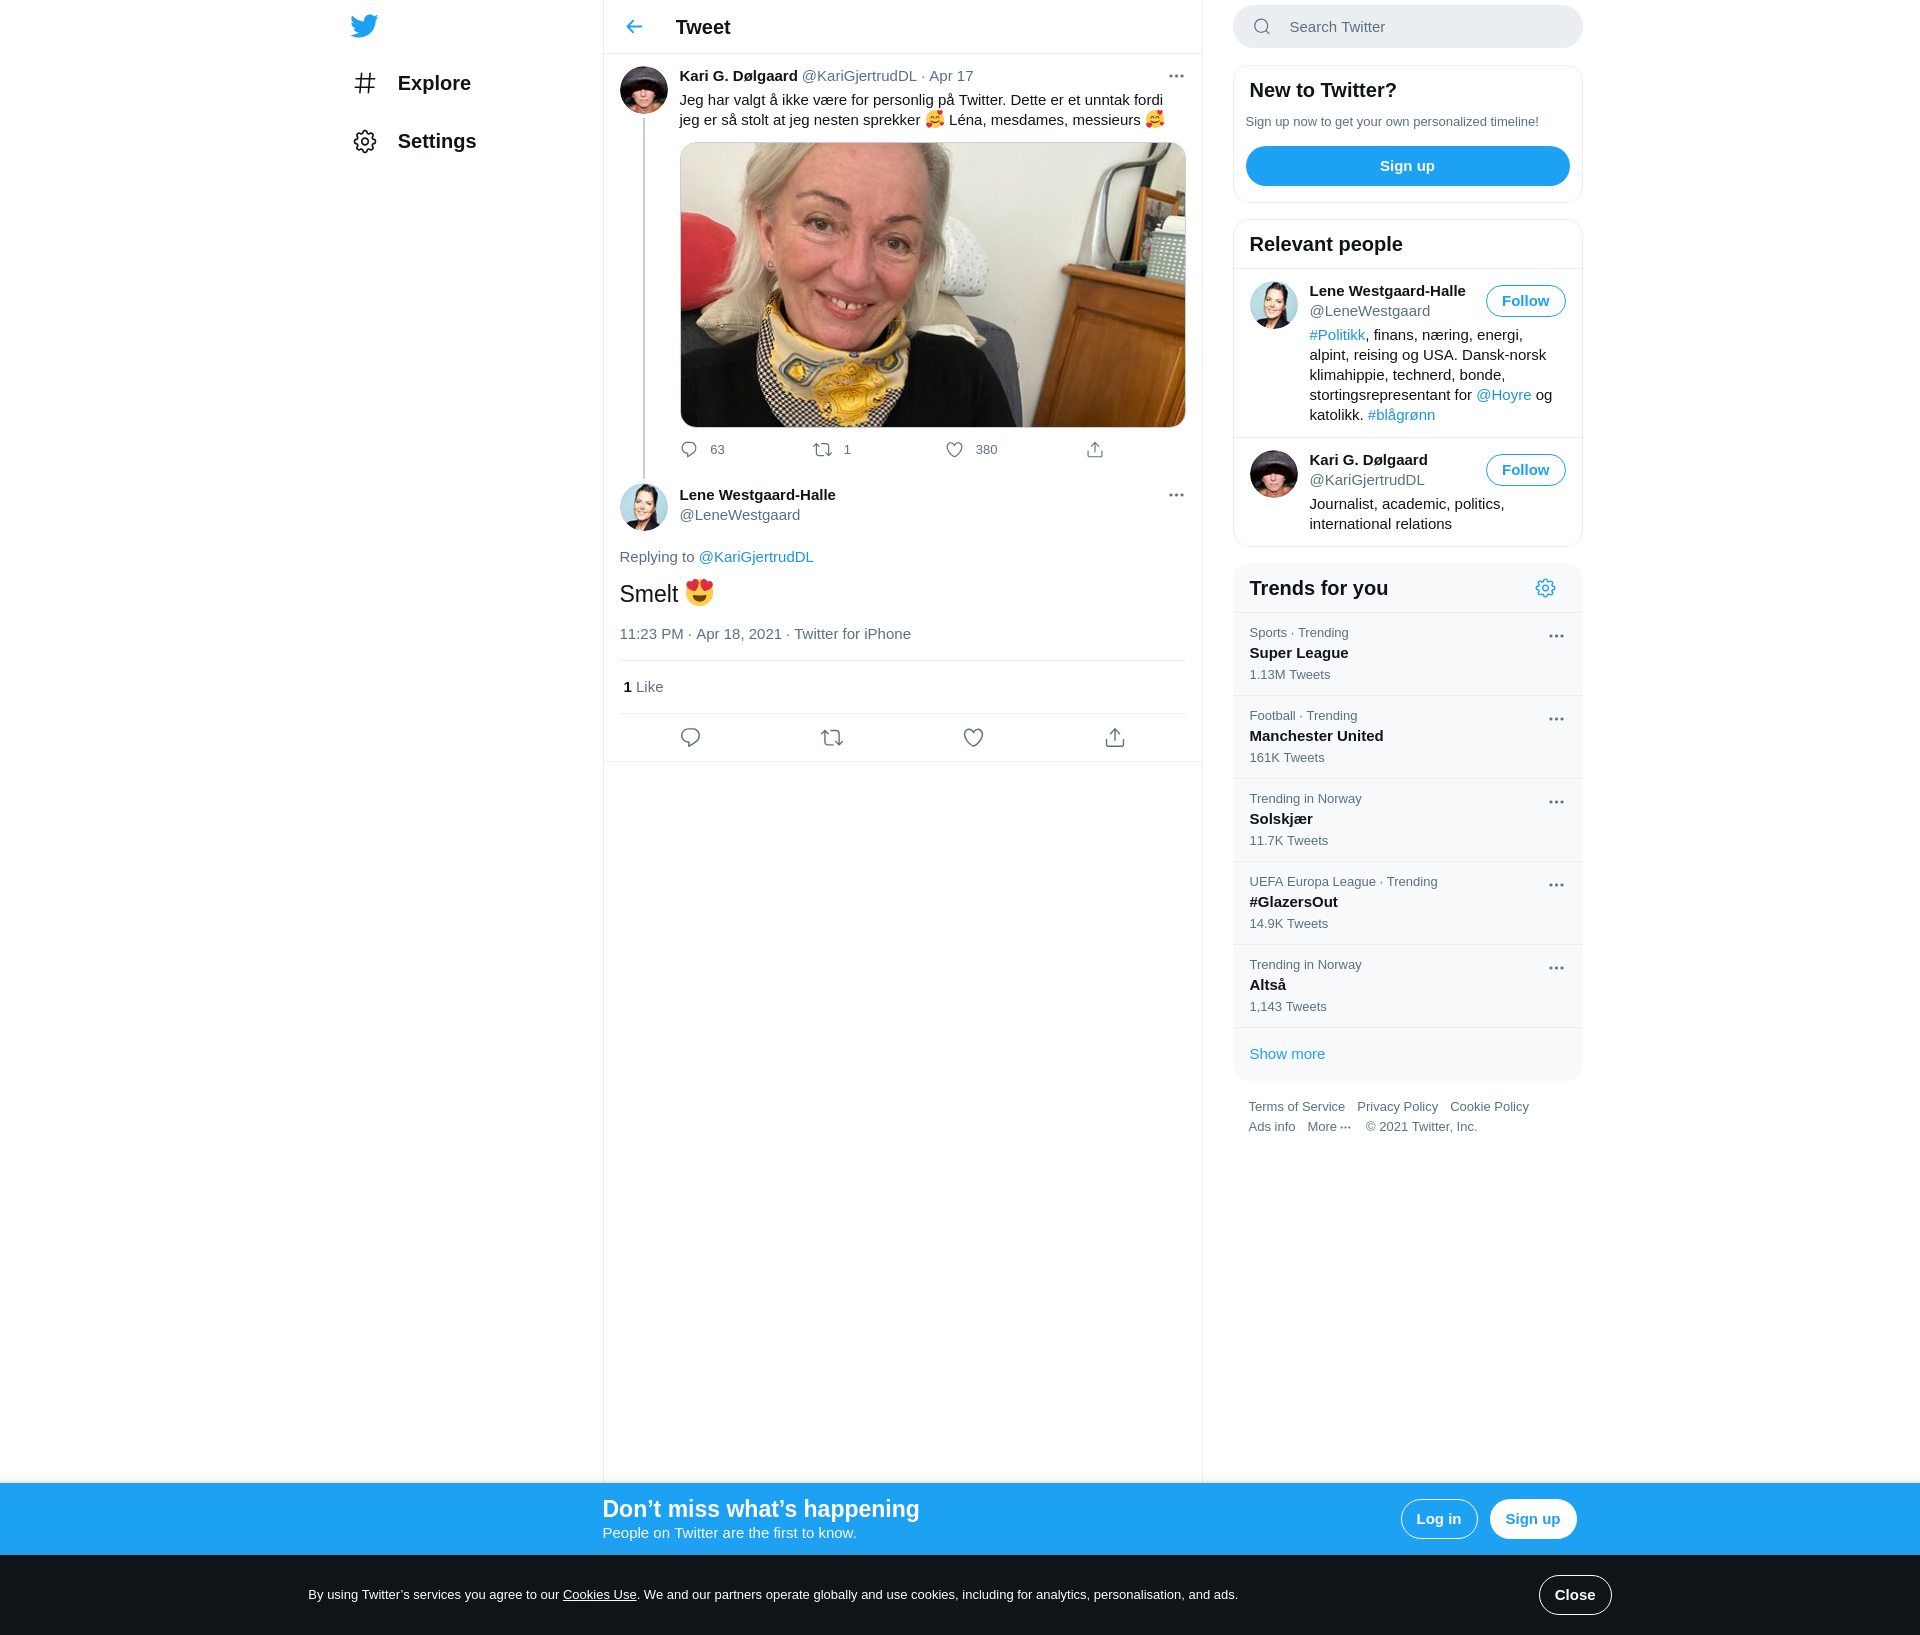Open the Settings menu item
This screenshot has width=1920, height=1635.
tap(437, 141)
